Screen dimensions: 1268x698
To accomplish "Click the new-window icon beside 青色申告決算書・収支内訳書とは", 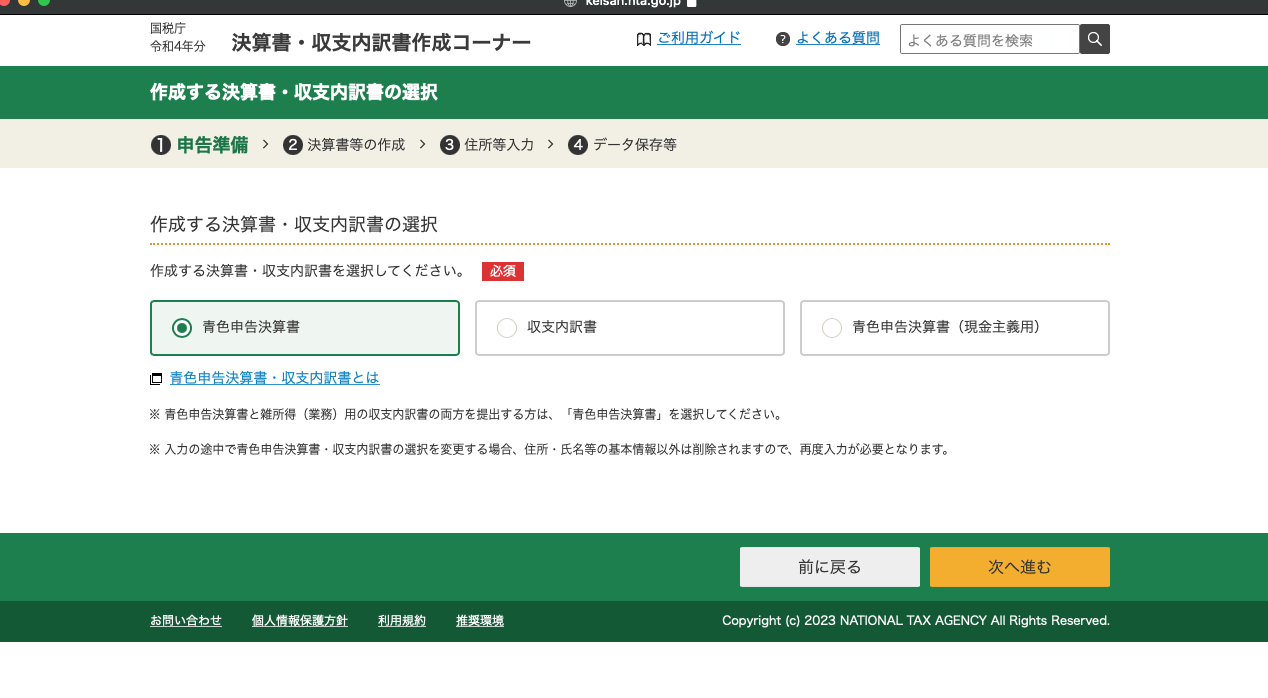I will click(156, 379).
